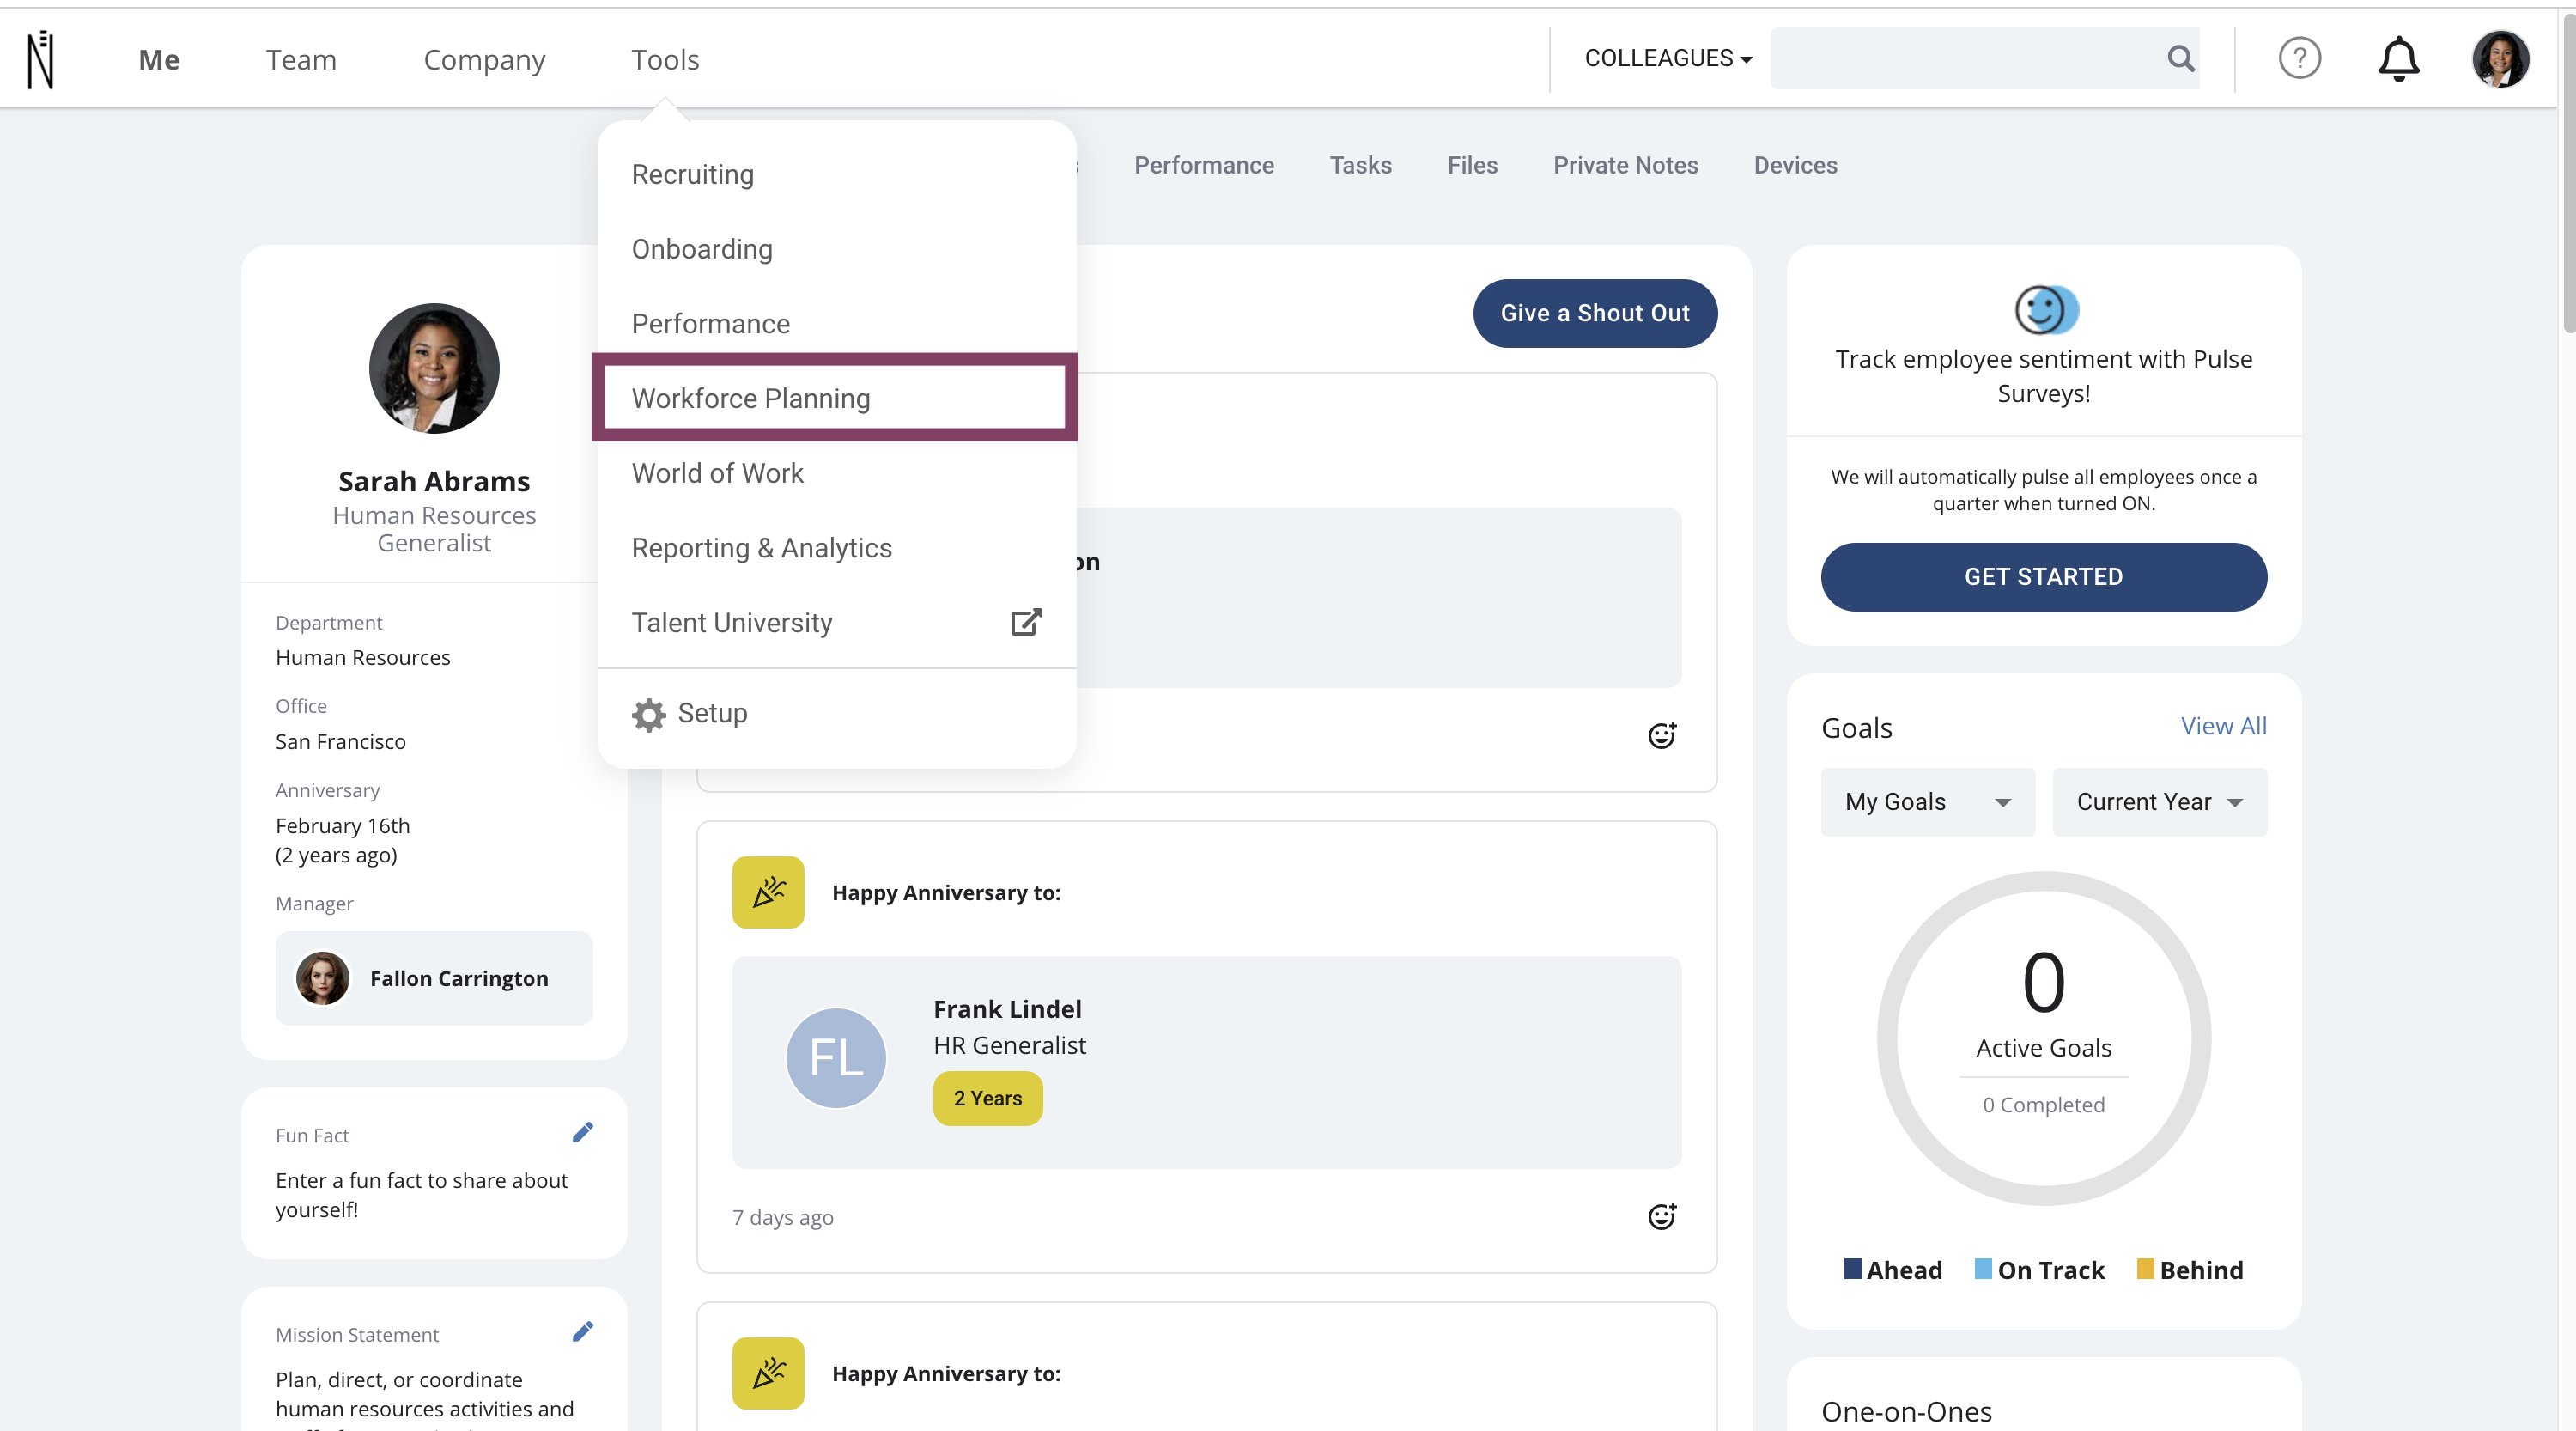Click the Give a Shout Out button
2576x1431 pixels.
tap(1595, 313)
